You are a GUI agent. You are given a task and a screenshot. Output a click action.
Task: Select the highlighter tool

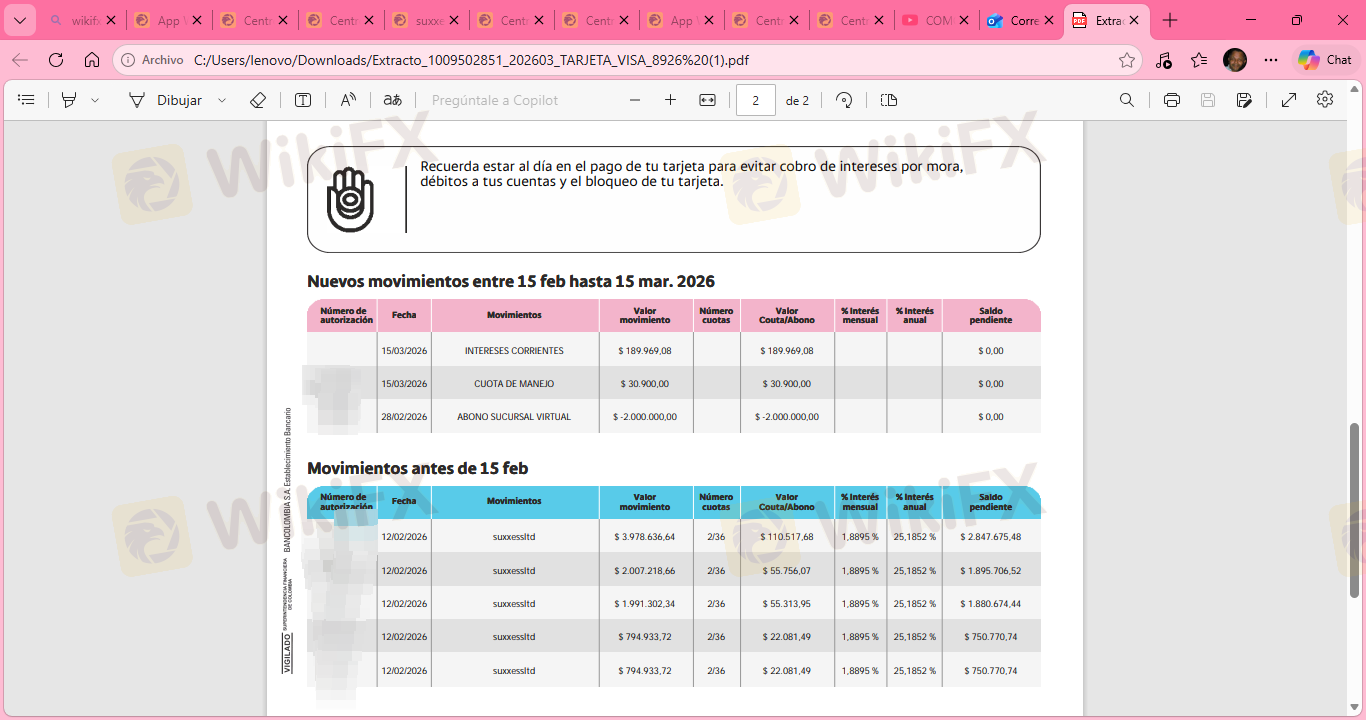pos(69,100)
